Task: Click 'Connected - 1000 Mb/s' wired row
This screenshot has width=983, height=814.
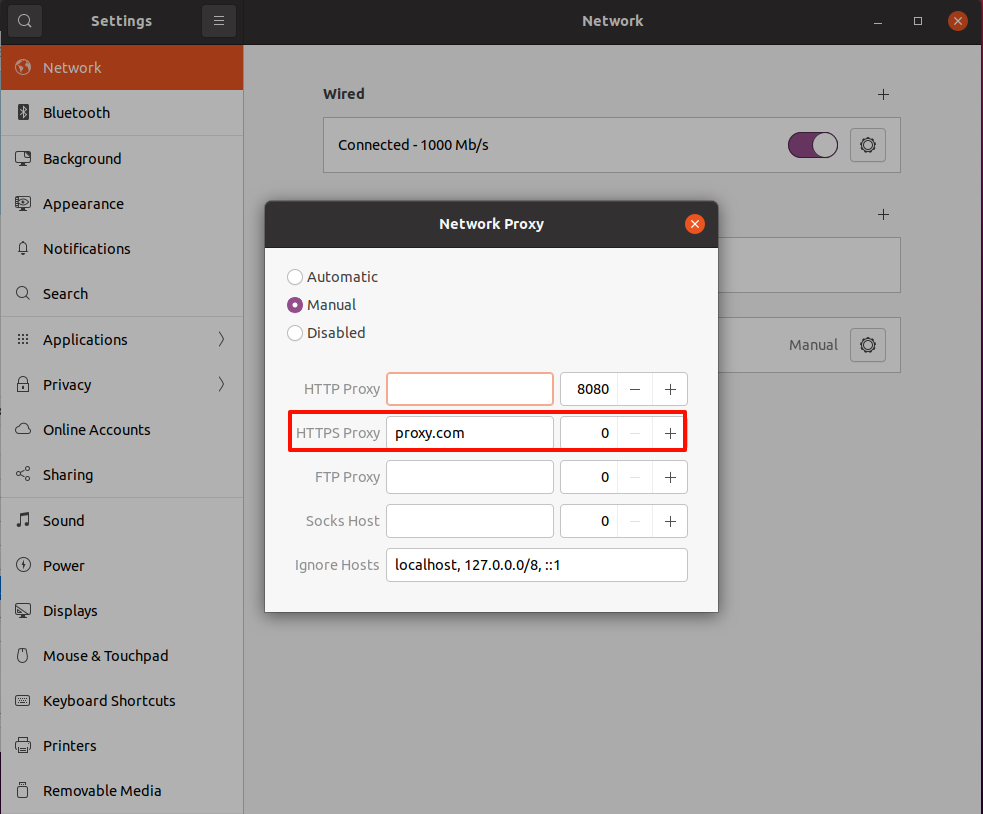Action: click(x=612, y=145)
